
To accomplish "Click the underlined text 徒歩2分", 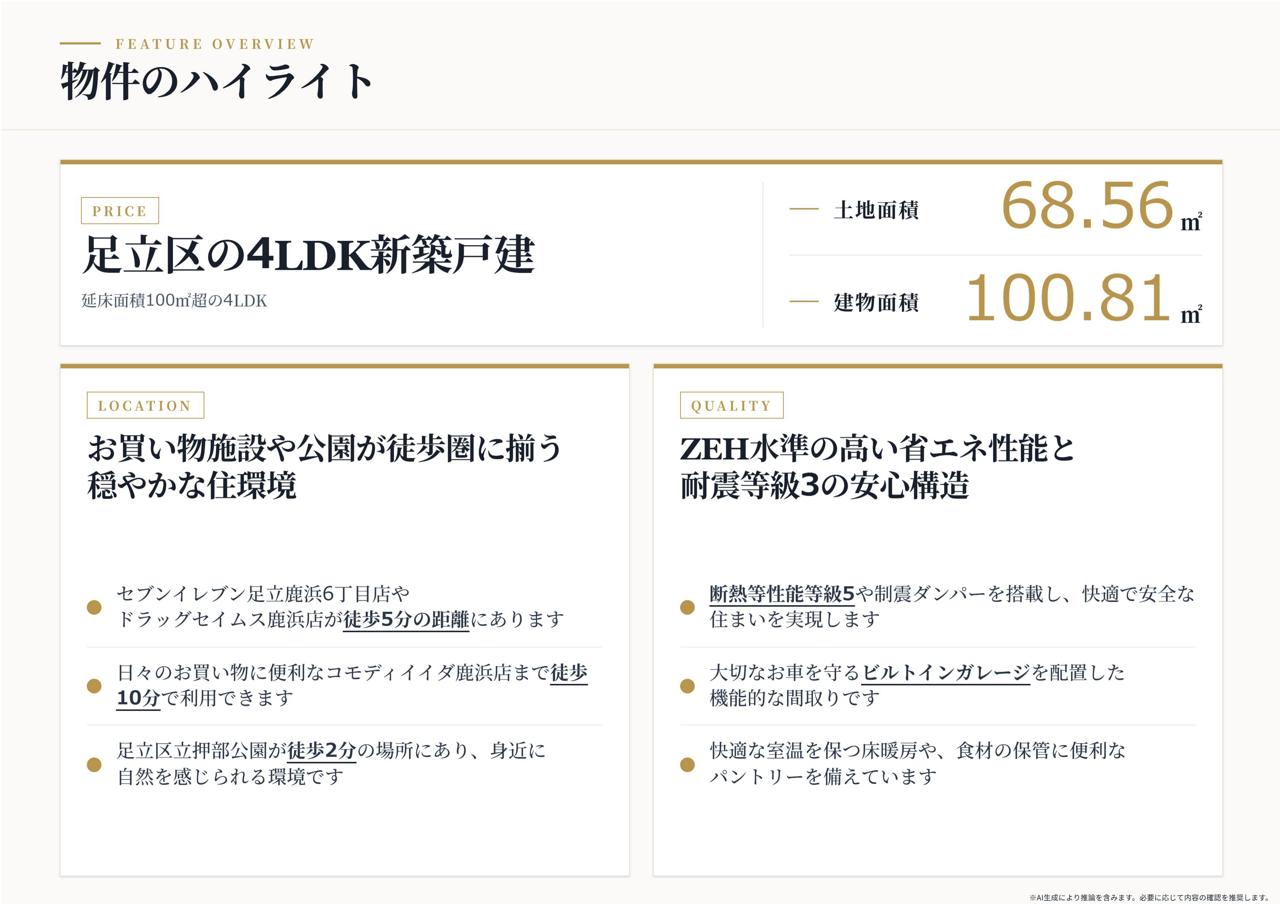I will 321,751.
